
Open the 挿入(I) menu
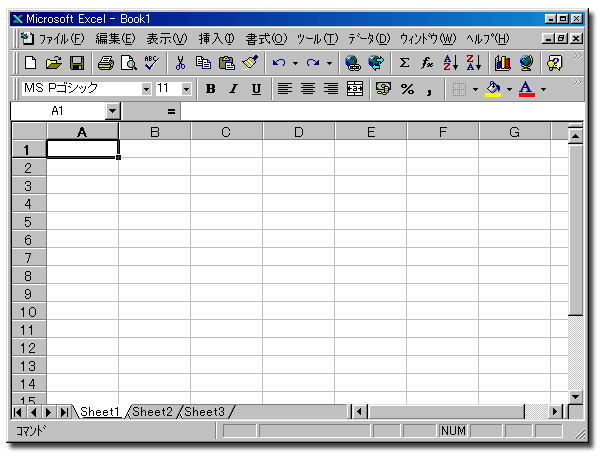coord(216,38)
